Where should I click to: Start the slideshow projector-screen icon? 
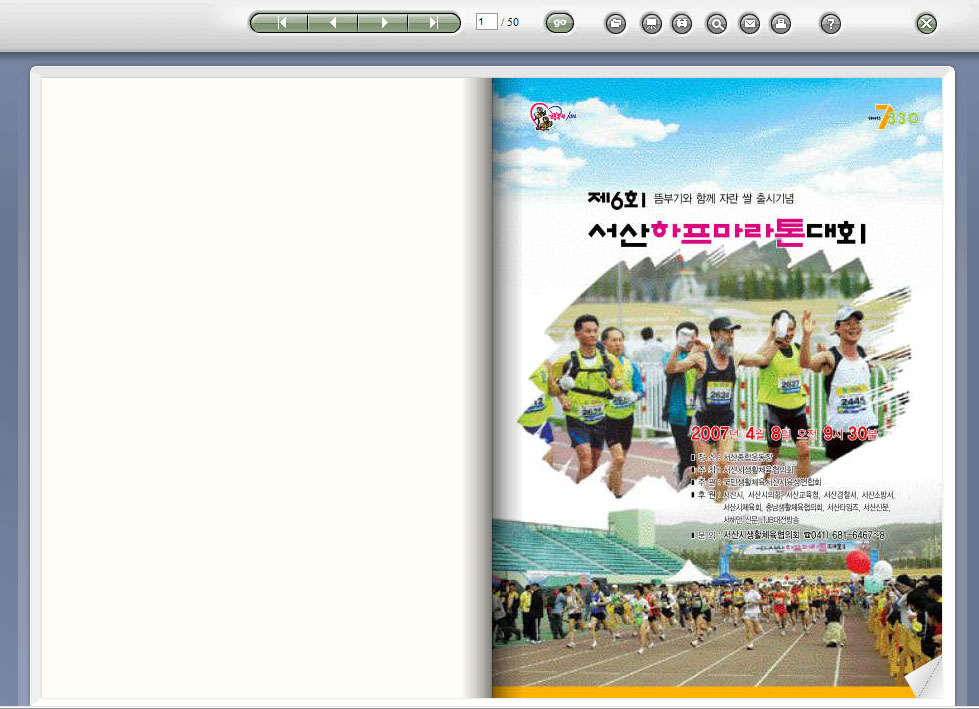pyautogui.click(x=651, y=24)
